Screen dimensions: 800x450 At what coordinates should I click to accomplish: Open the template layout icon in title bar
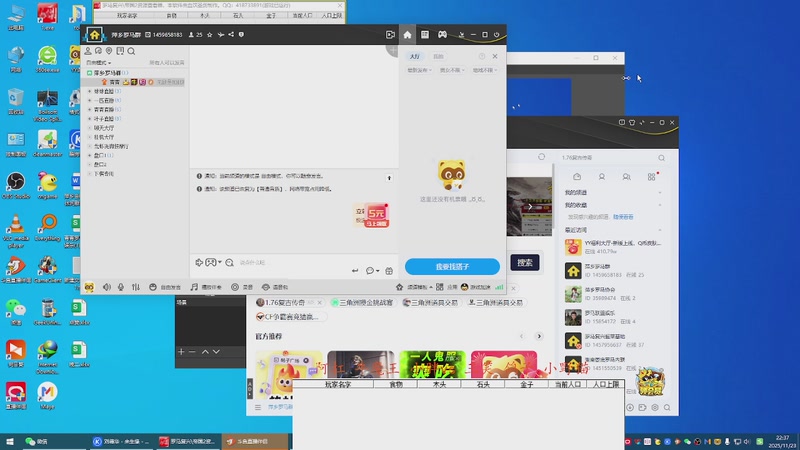(x=424, y=35)
